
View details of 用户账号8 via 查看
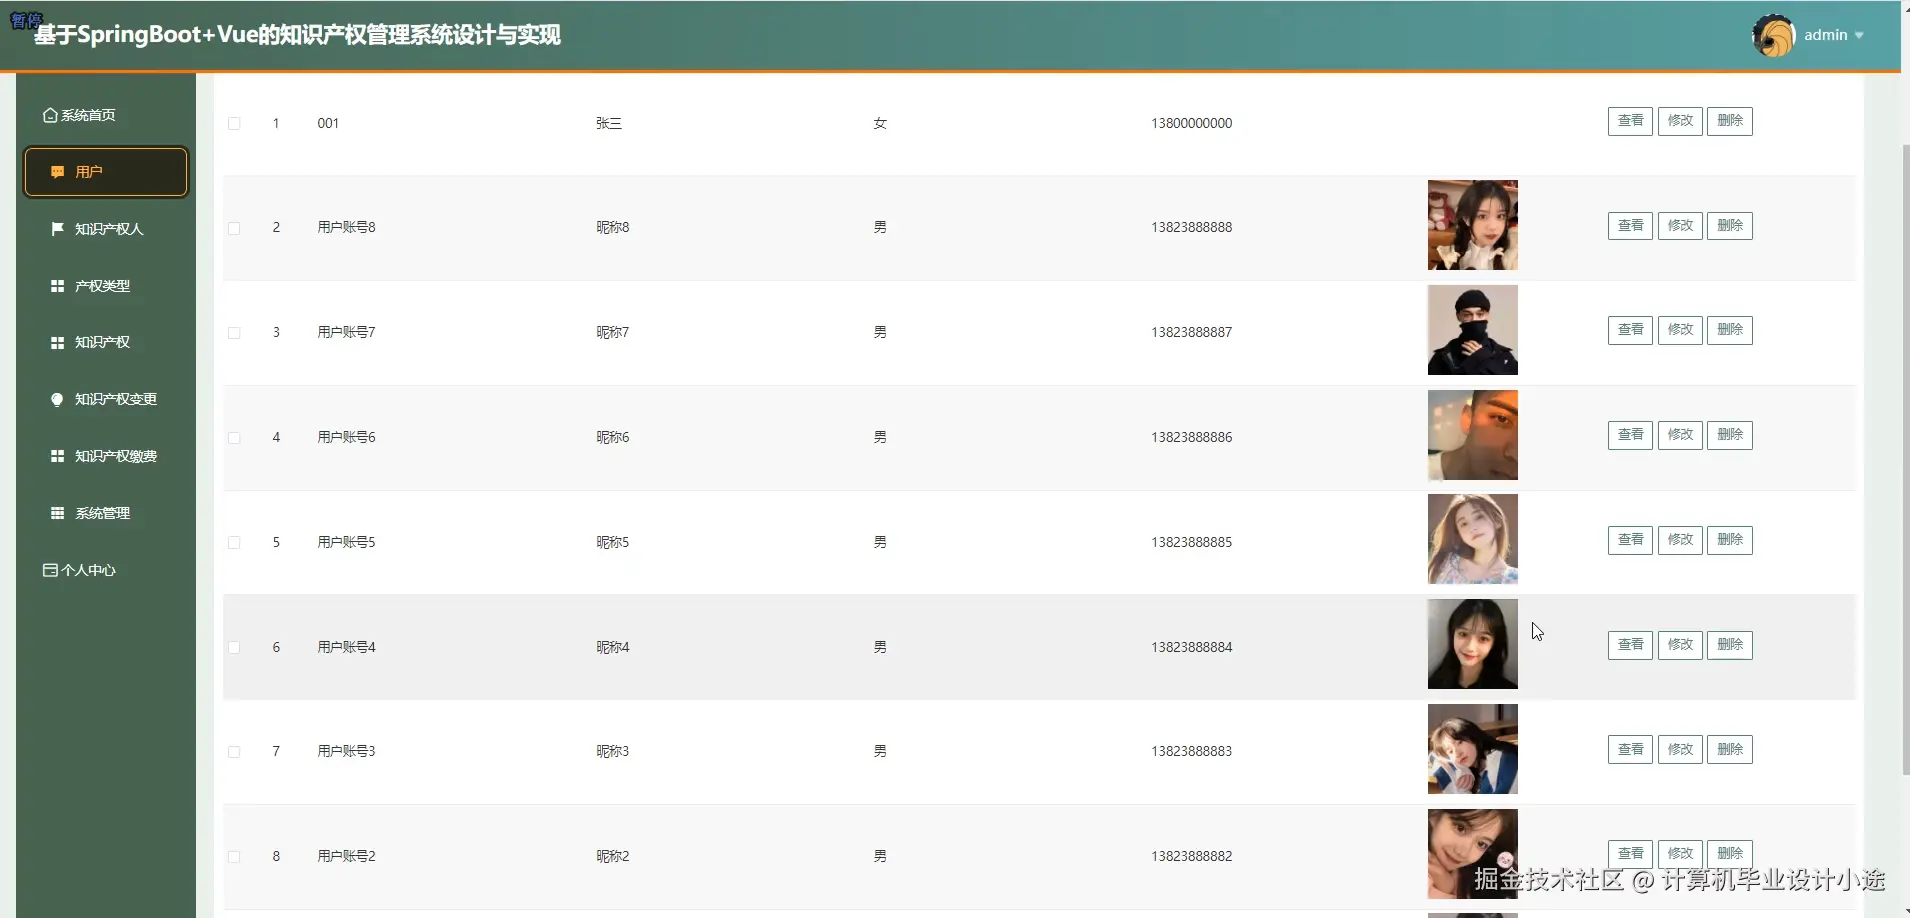point(1630,226)
